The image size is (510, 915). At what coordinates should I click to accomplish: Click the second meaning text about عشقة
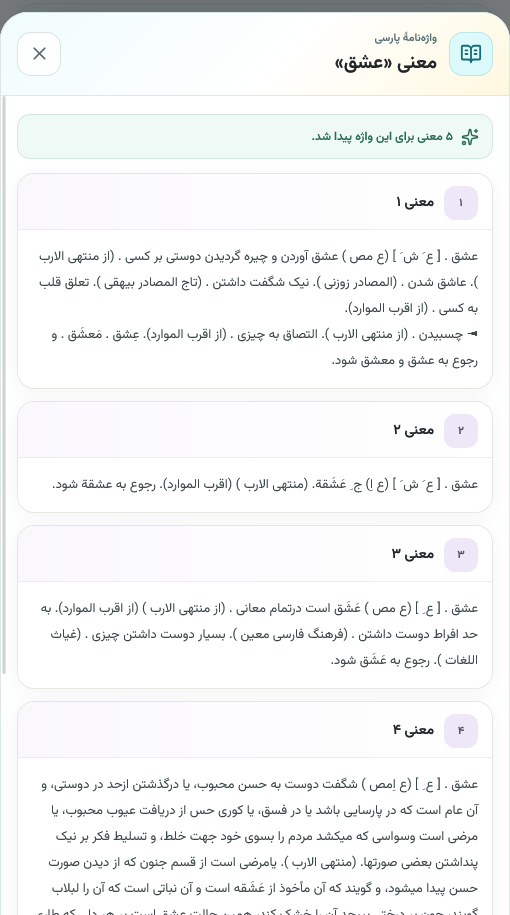(x=265, y=485)
